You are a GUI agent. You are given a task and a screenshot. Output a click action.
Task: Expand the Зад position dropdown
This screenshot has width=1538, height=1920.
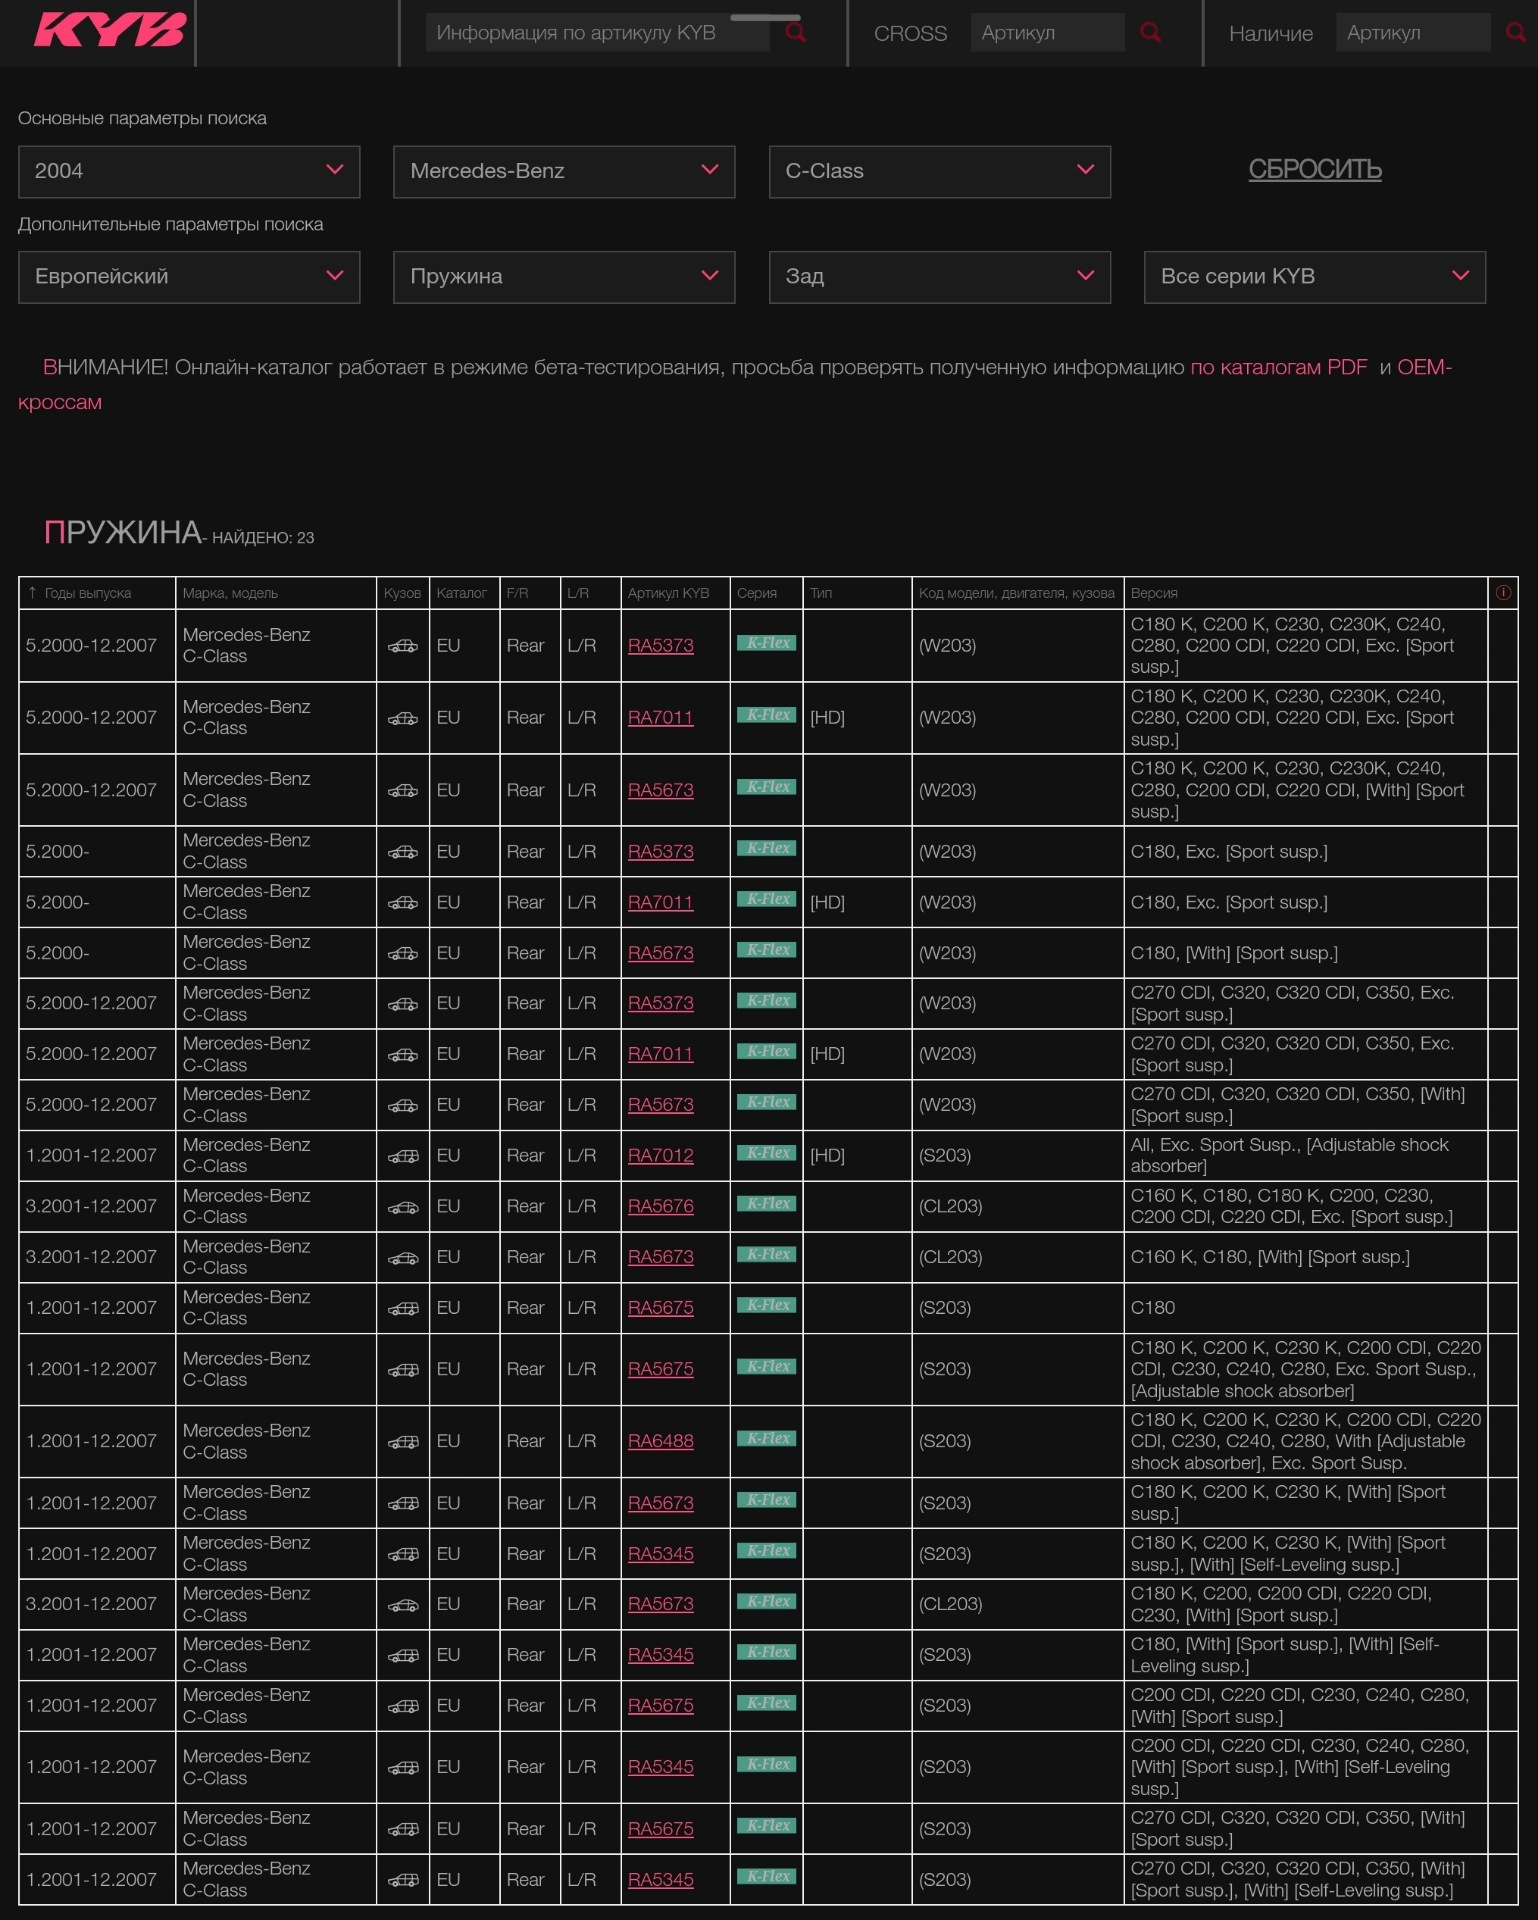tap(940, 277)
